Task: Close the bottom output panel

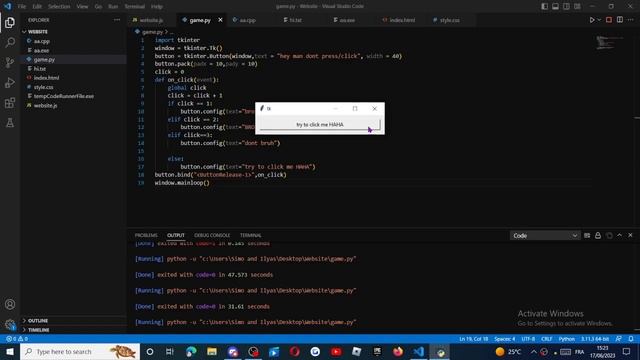Action: tap(631, 236)
